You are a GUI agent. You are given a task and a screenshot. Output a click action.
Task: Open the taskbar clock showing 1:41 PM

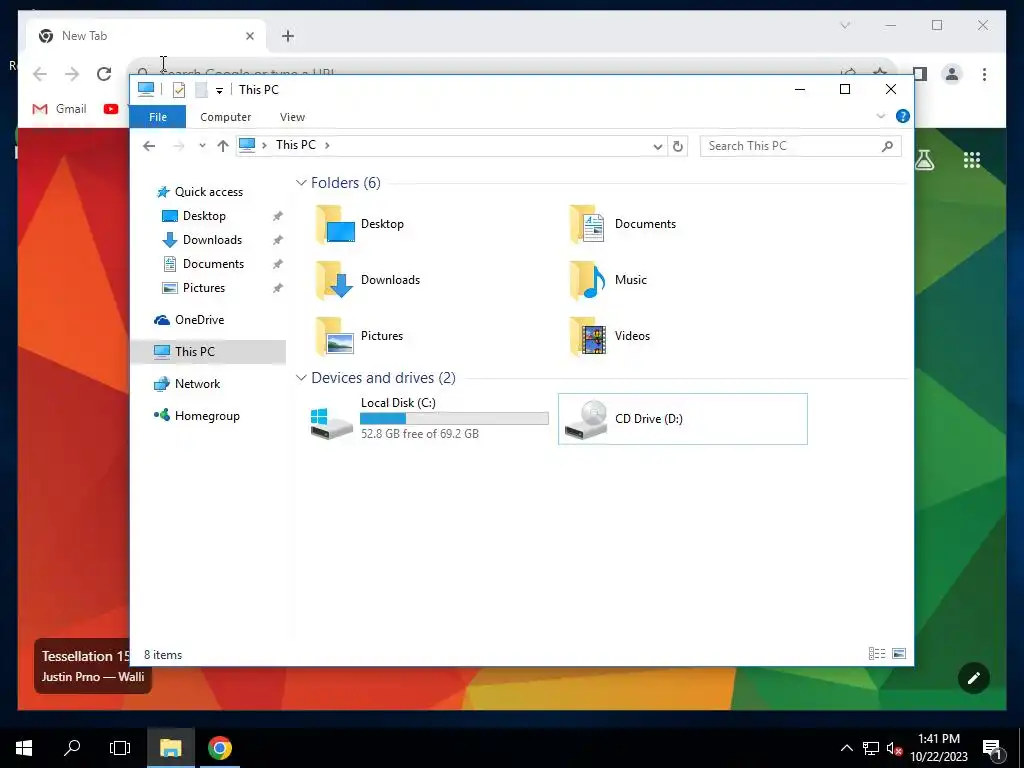coord(938,748)
